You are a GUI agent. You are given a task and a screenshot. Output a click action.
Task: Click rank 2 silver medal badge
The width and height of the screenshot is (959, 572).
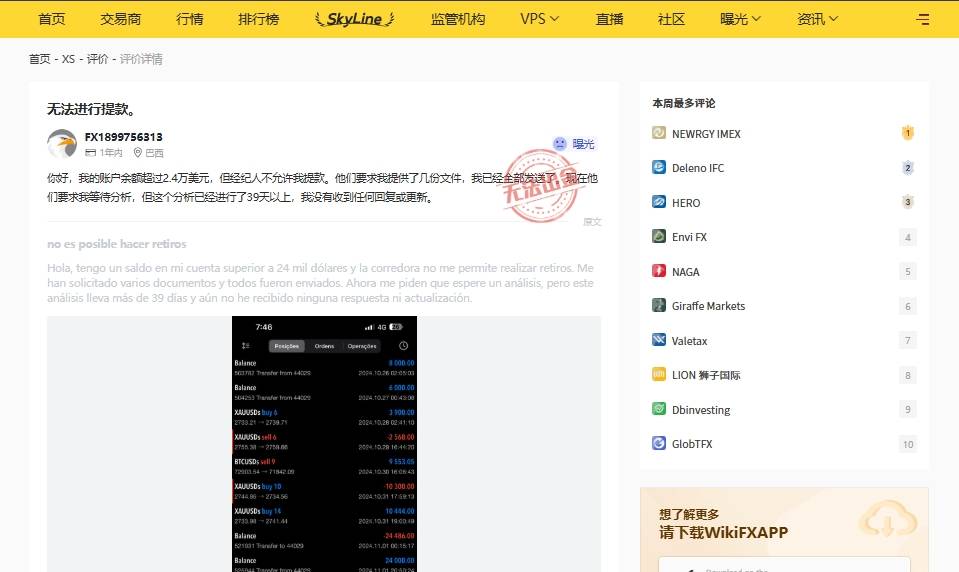(x=908, y=168)
